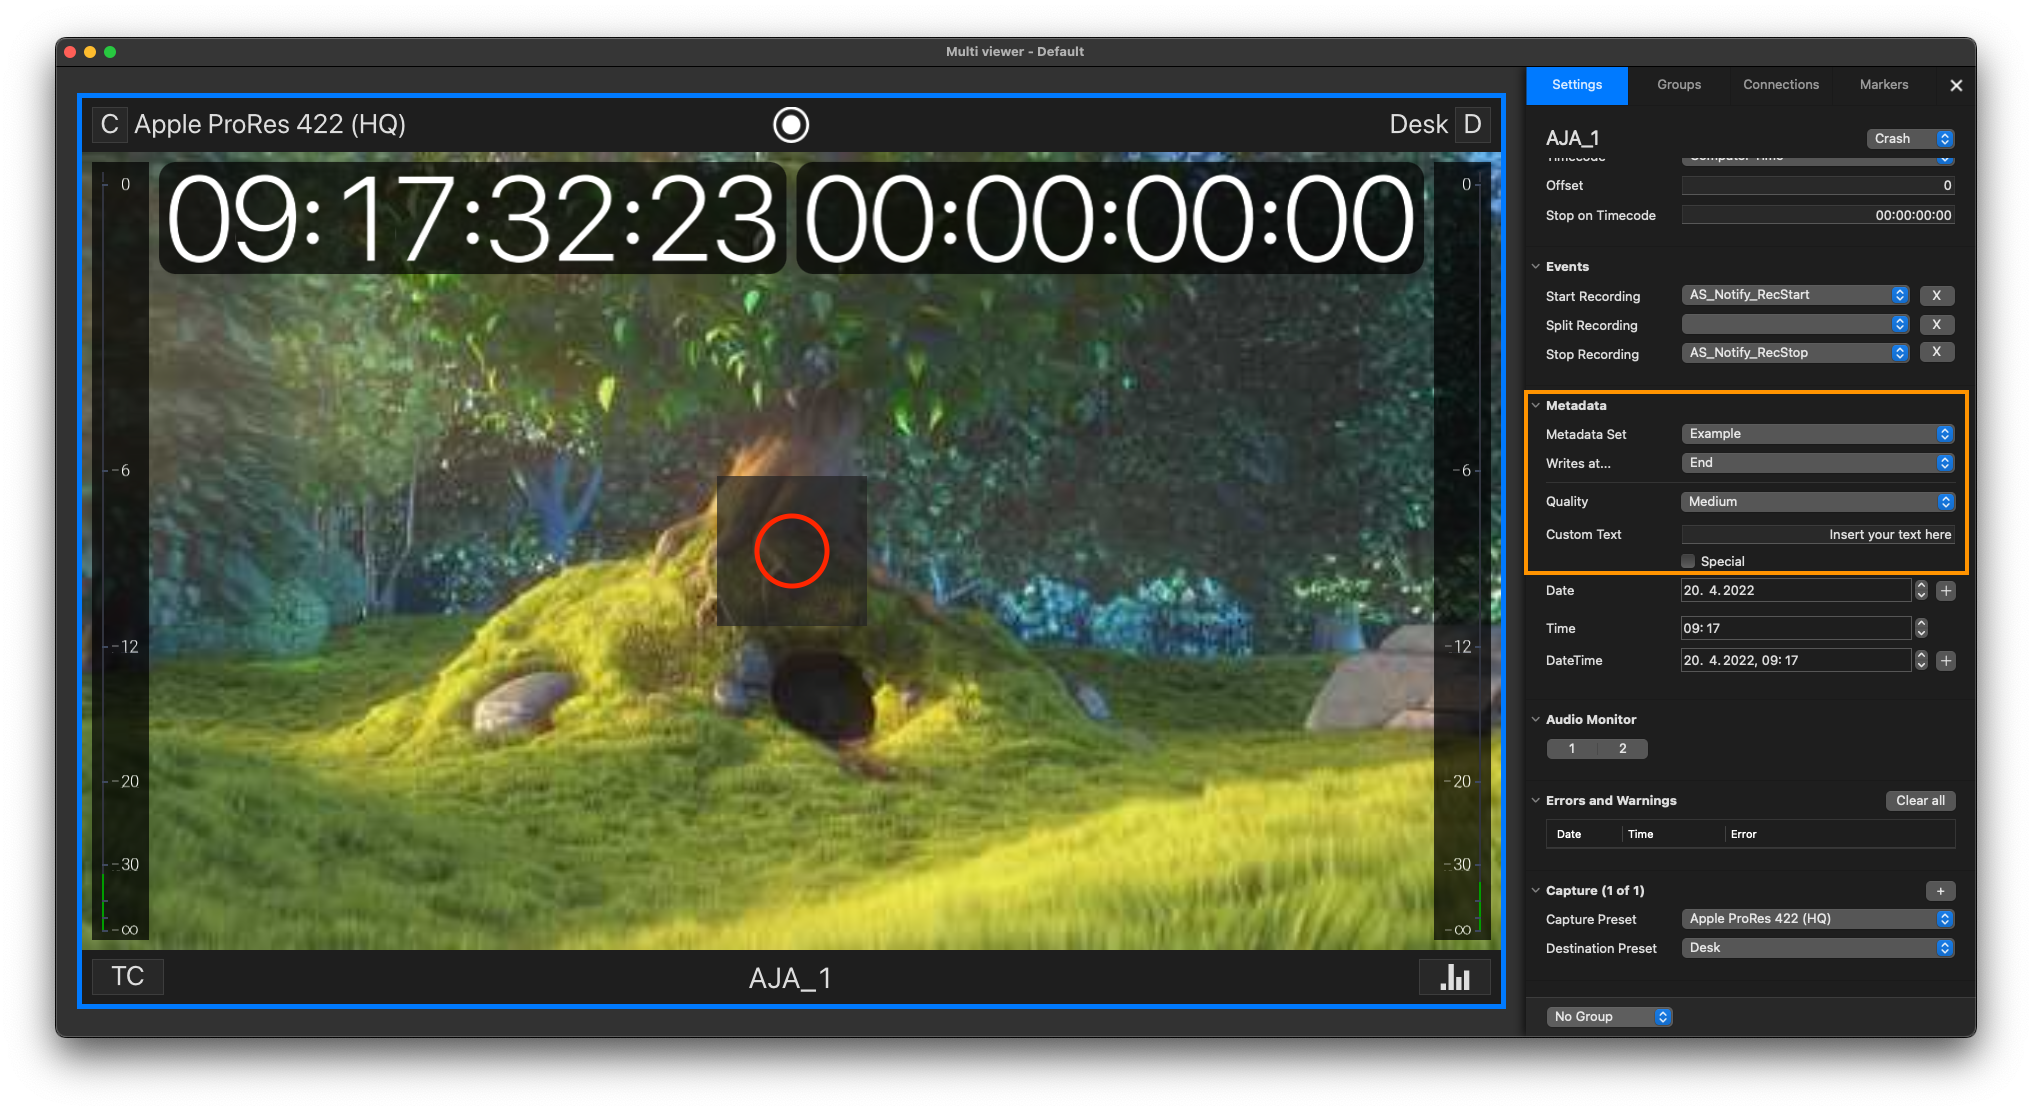Viewport: 2032px width, 1111px height.
Task: Open the Split Recording event dropdown
Action: [x=1795, y=324]
